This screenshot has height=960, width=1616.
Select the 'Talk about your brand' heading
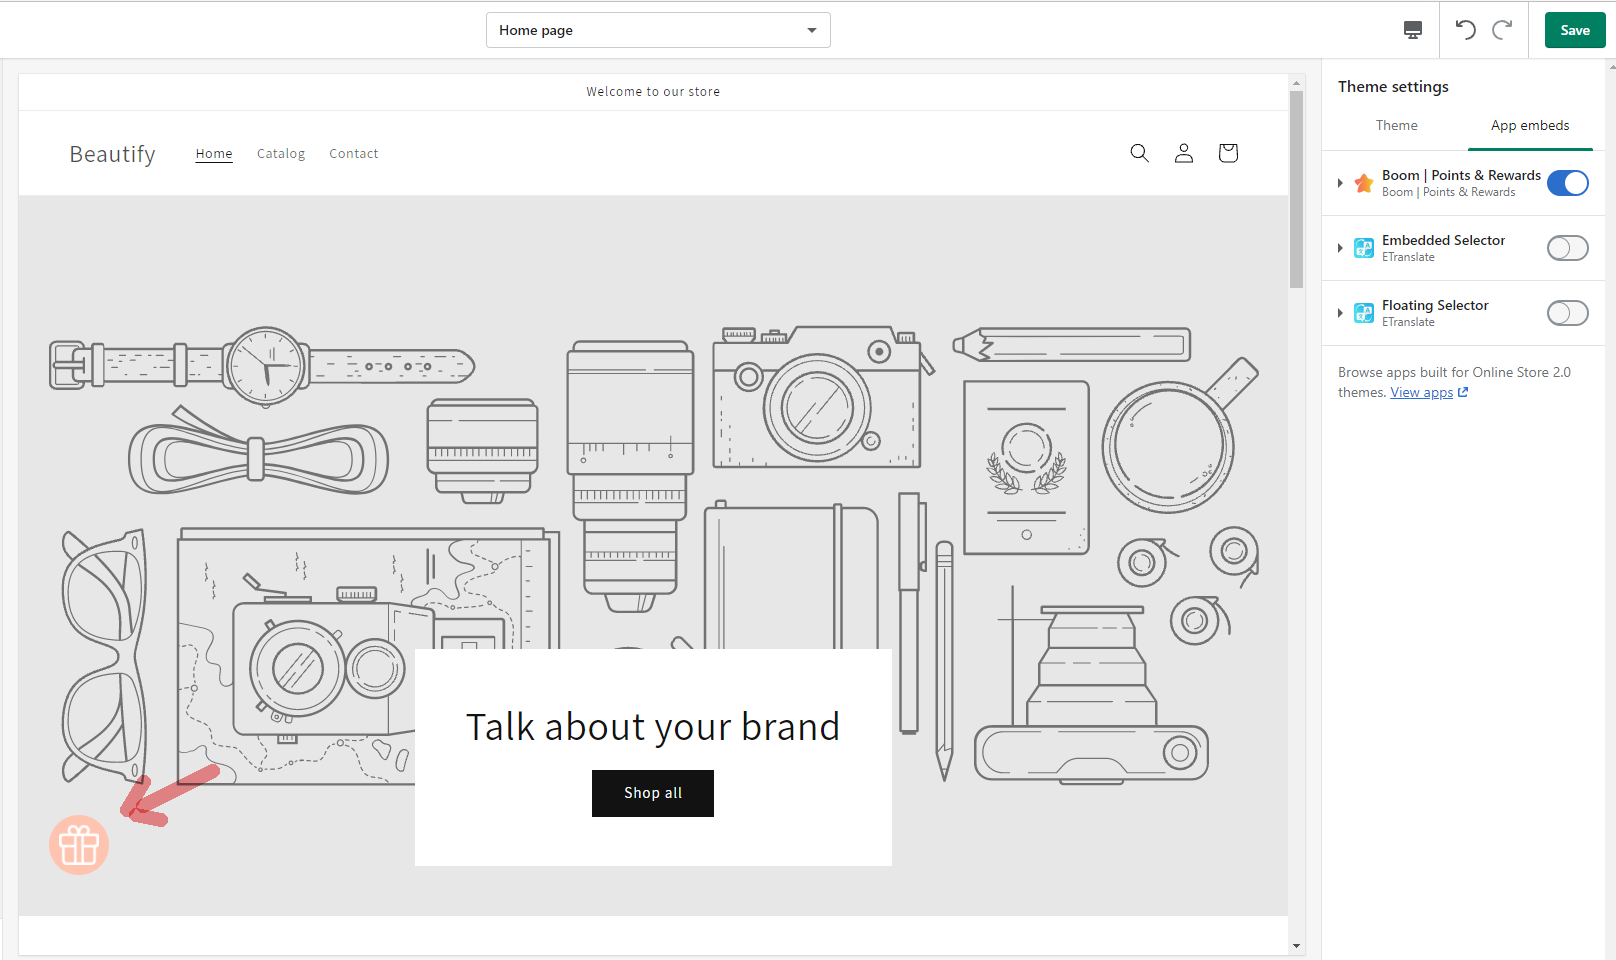pyautogui.click(x=653, y=727)
